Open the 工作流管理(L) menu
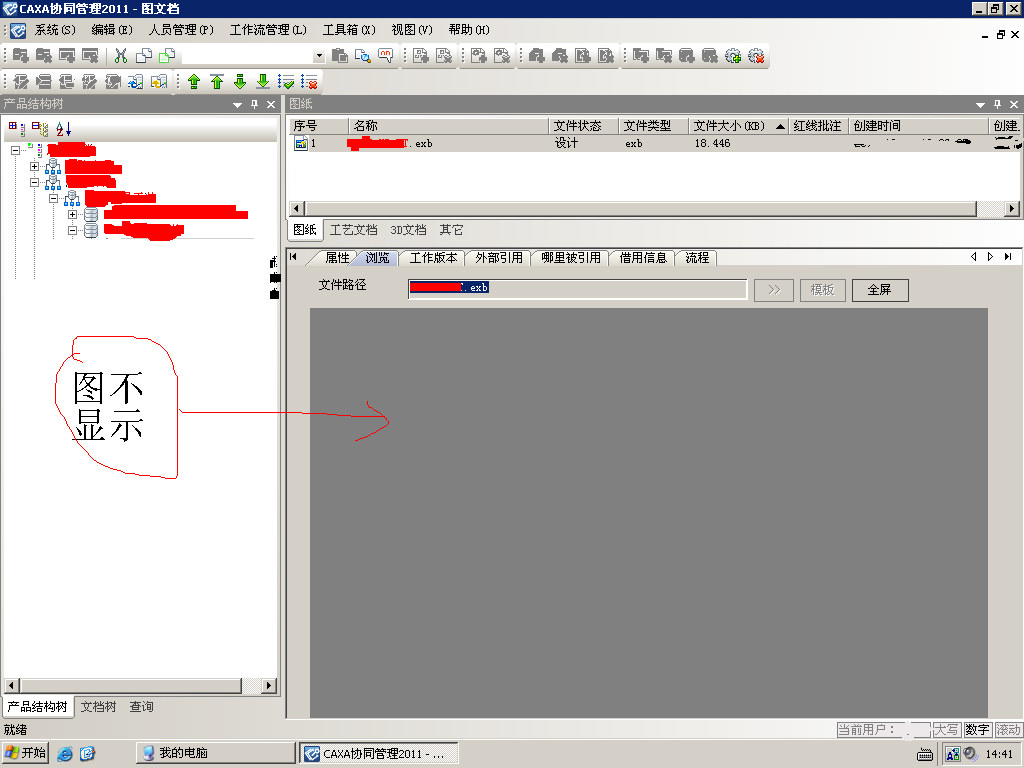Screen dimensions: 1024x768 pyautogui.click(x=268, y=30)
